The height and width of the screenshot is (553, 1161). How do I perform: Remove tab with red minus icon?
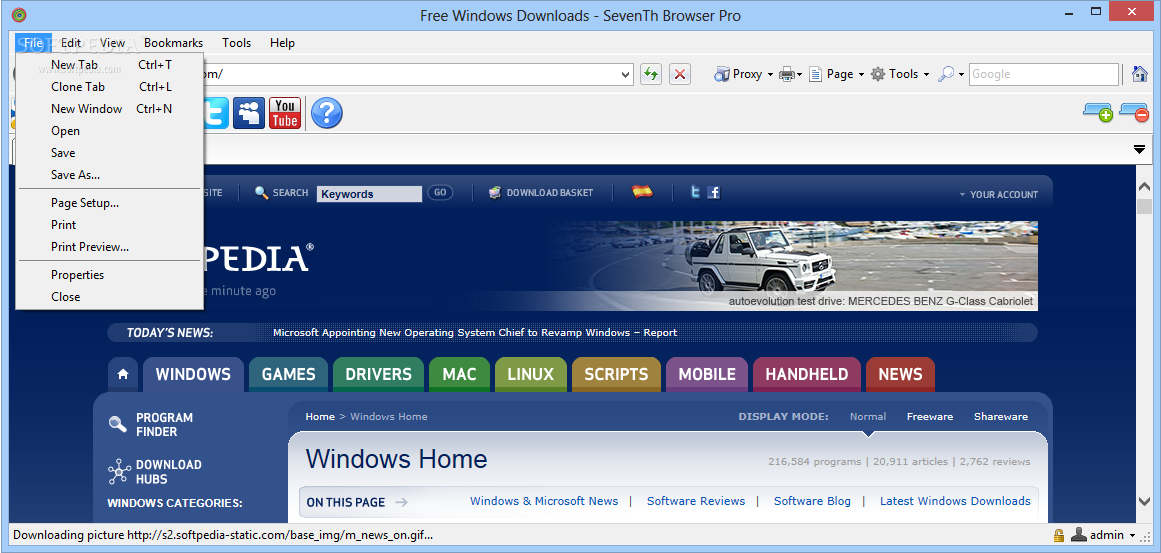pos(1134,113)
